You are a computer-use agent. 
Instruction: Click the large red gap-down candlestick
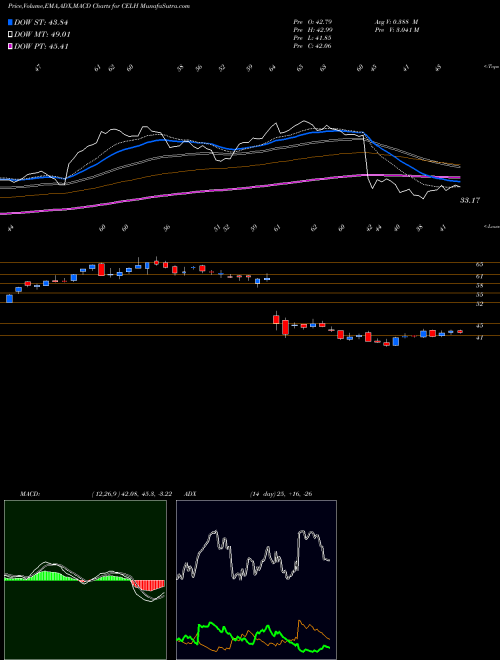tap(285, 327)
